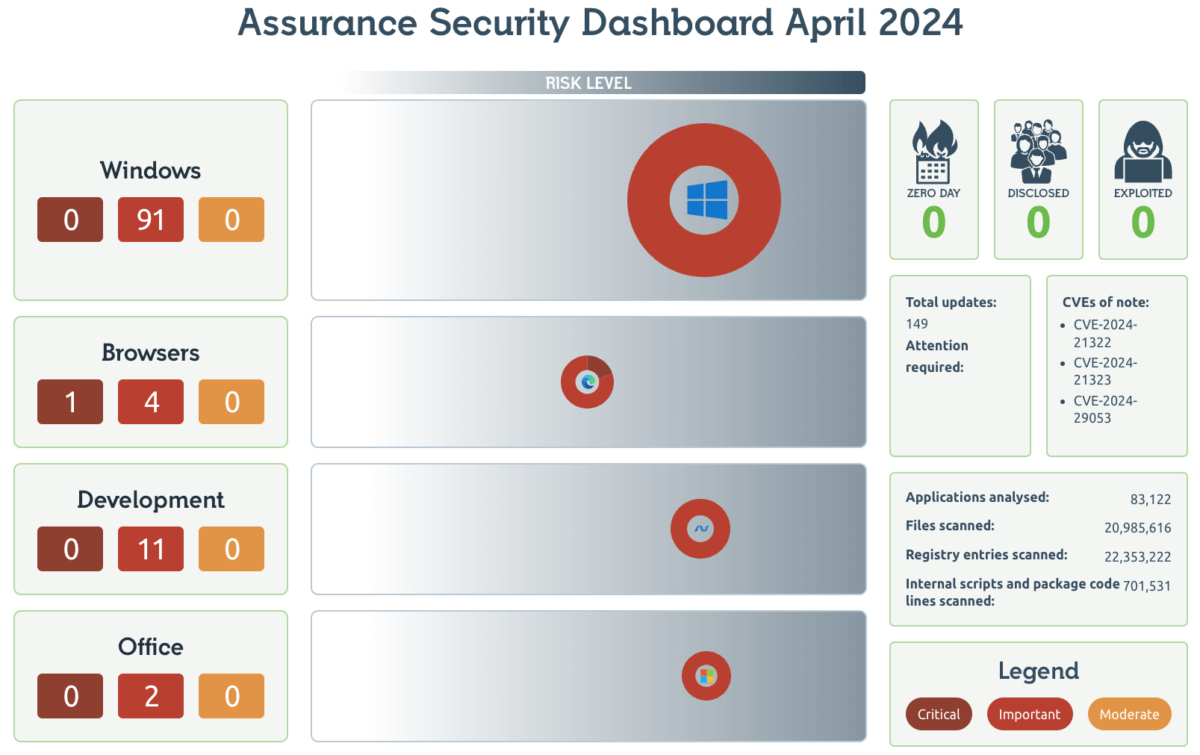Click the .NET development icon in the chart
This screenshot has height=755, width=1200.
pyautogui.click(x=701, y=528)
